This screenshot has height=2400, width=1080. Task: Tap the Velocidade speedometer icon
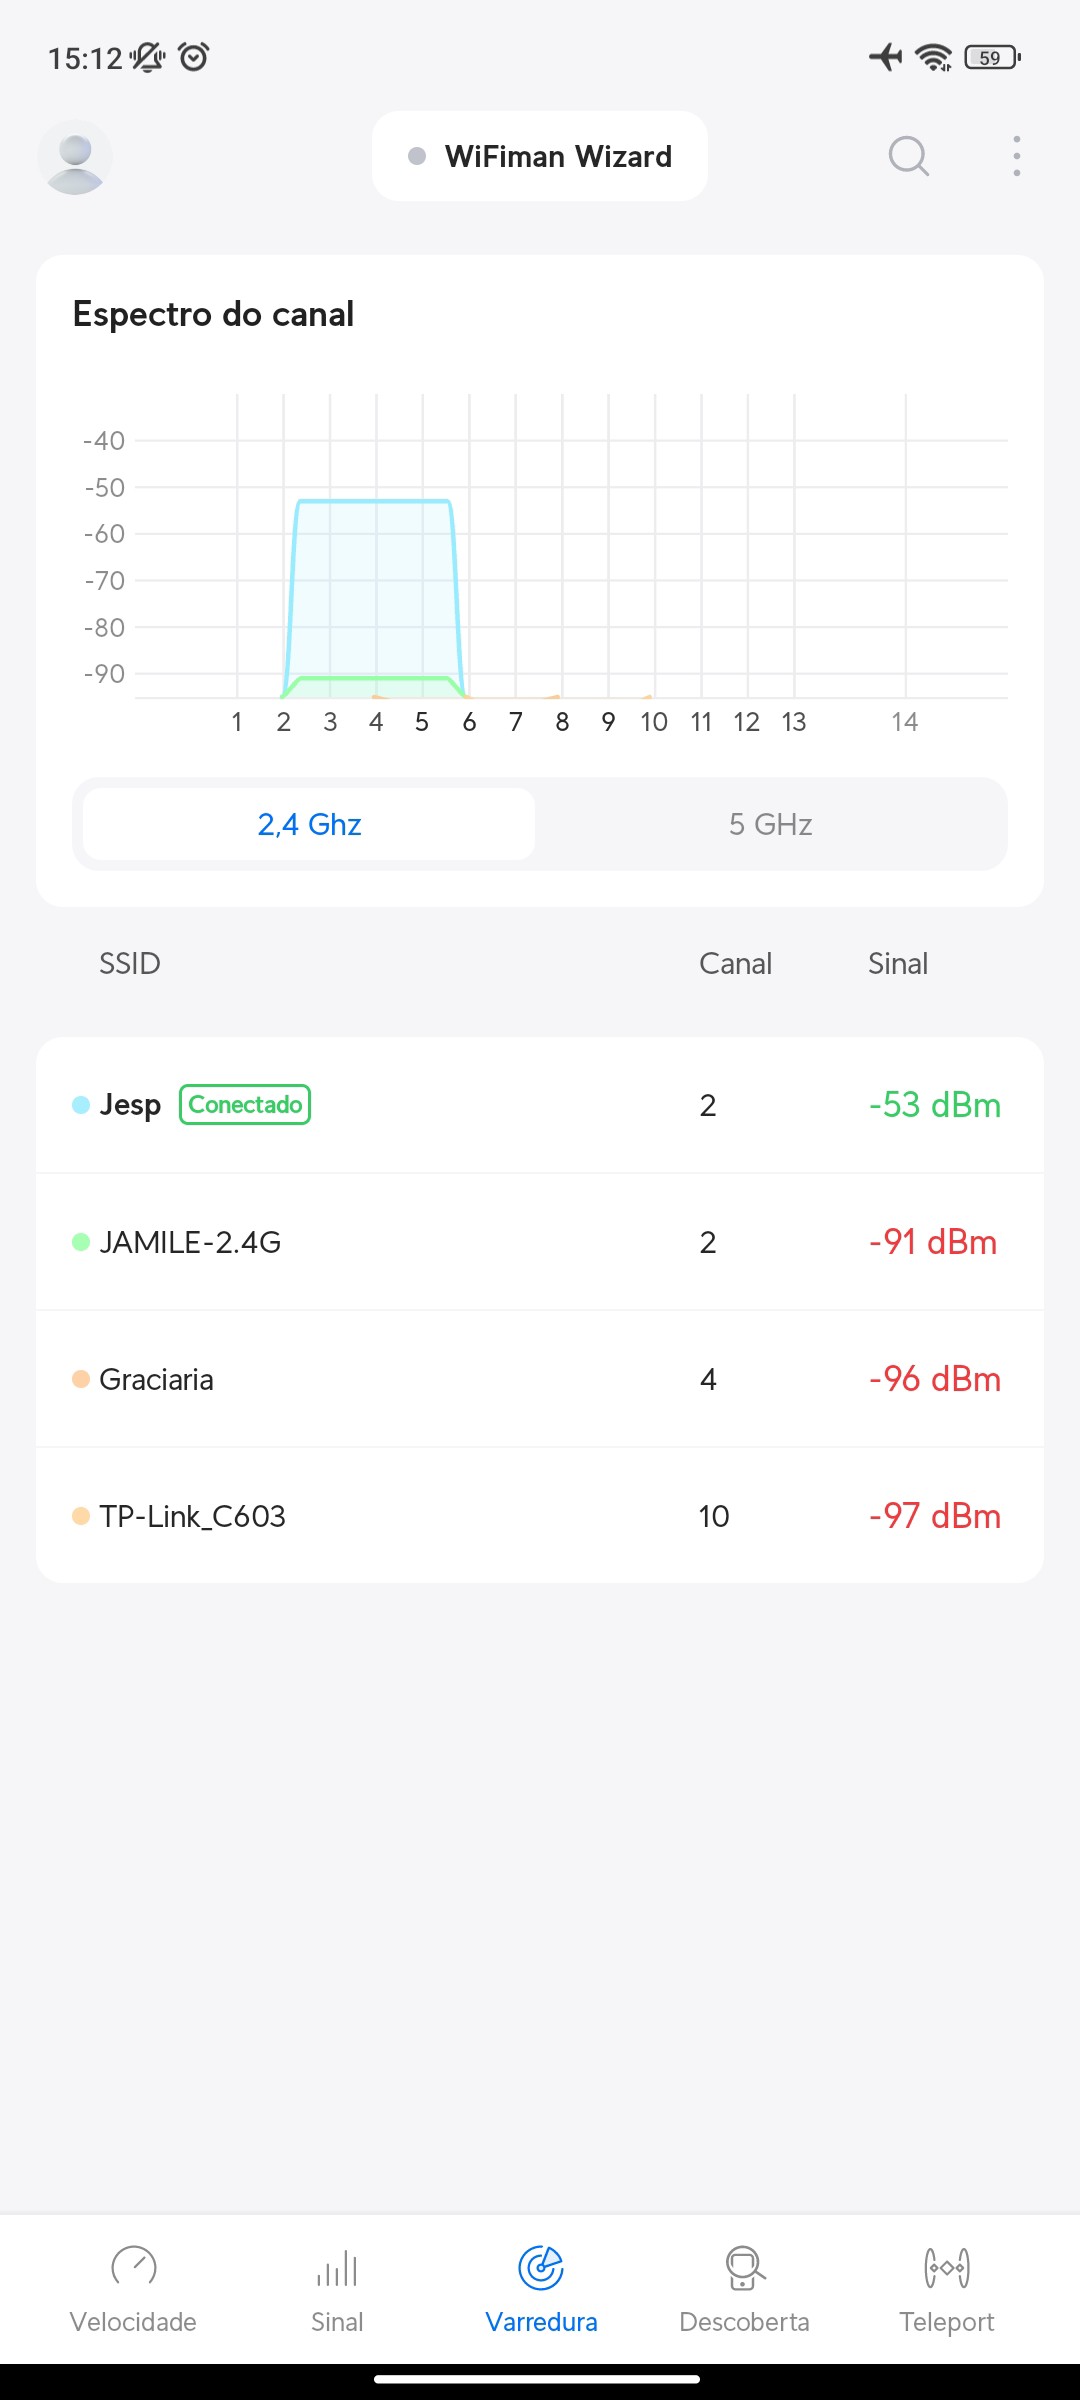click(133, 2267)
